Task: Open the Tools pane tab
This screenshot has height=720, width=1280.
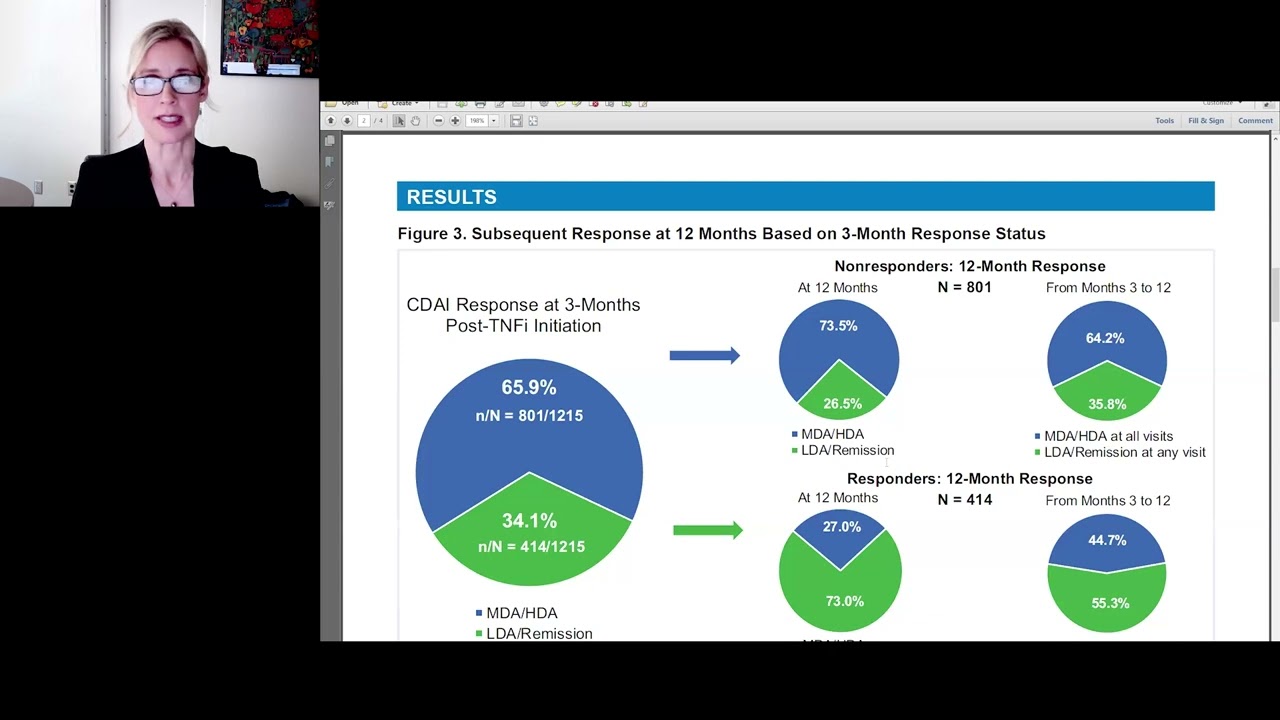Action: click(x=1164, y=121)
